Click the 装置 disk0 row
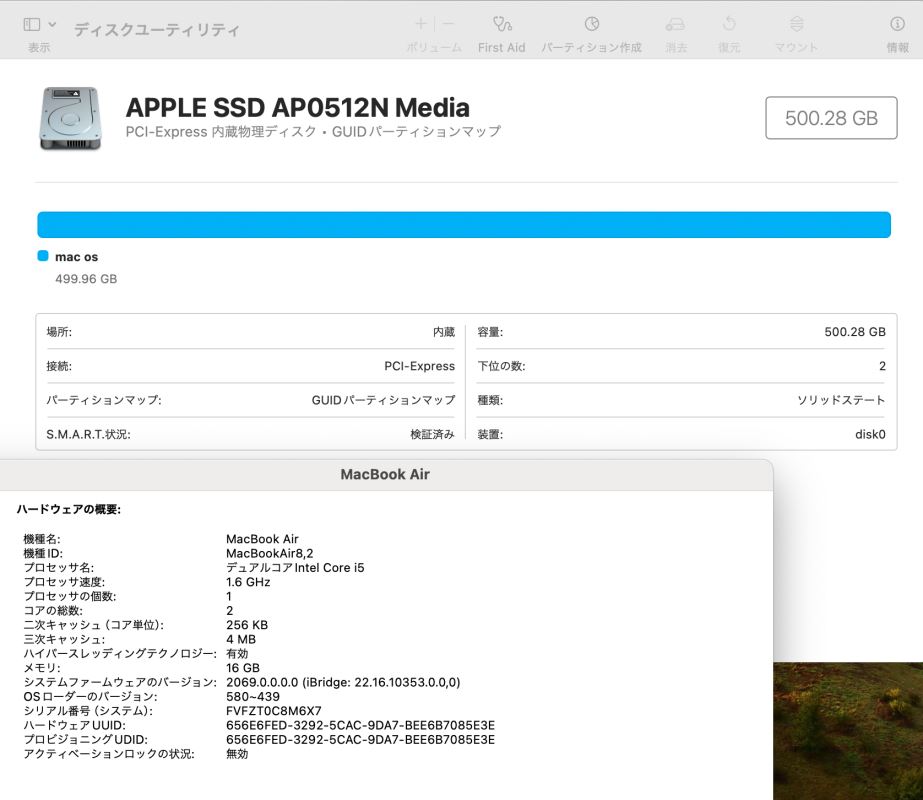The image size is (923, 800). (680, 435)
